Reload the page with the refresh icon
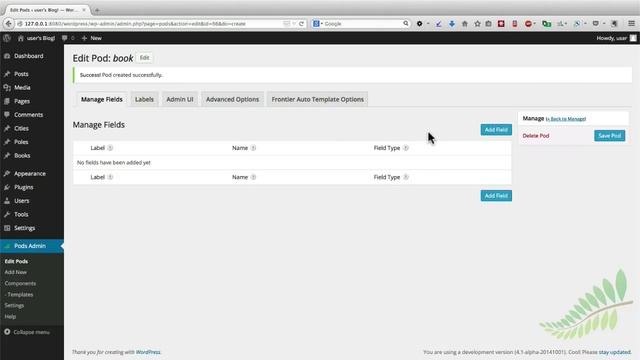 point(301,24)
